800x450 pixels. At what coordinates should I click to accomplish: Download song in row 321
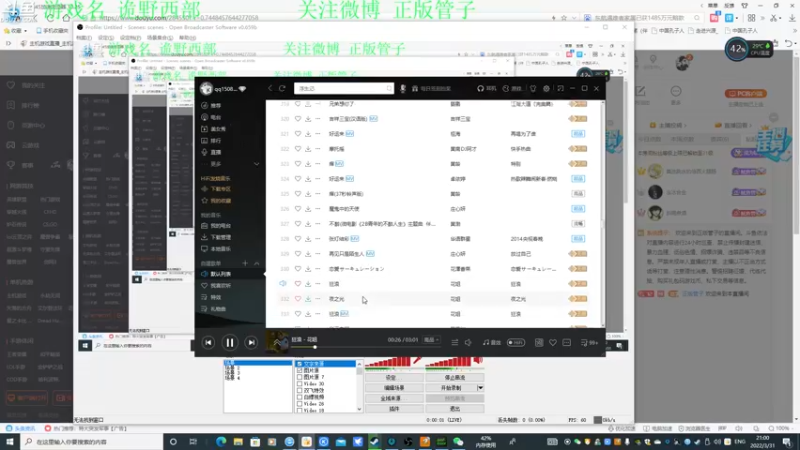point(308,134)
